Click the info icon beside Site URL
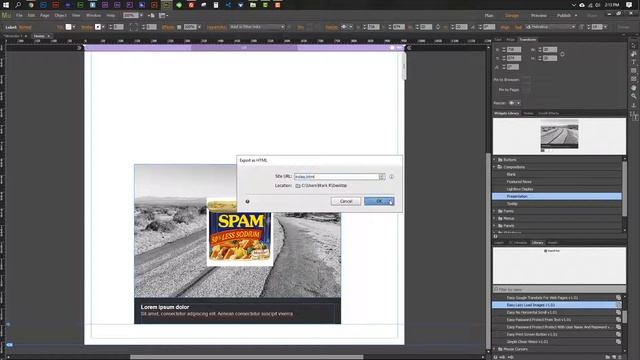Screen dimensions: 640x360 391,177
